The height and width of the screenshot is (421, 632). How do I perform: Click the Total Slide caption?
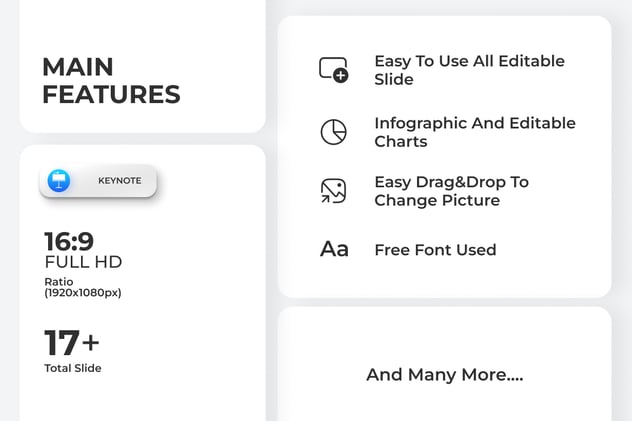(x=72, y=368)
